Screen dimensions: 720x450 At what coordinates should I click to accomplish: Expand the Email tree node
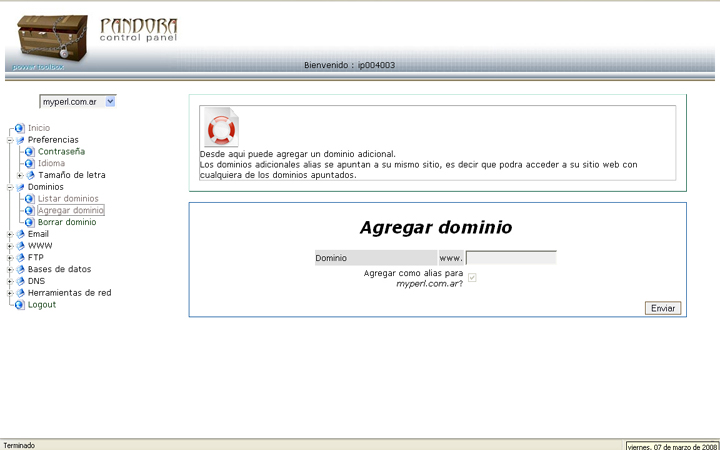point(10,234)
